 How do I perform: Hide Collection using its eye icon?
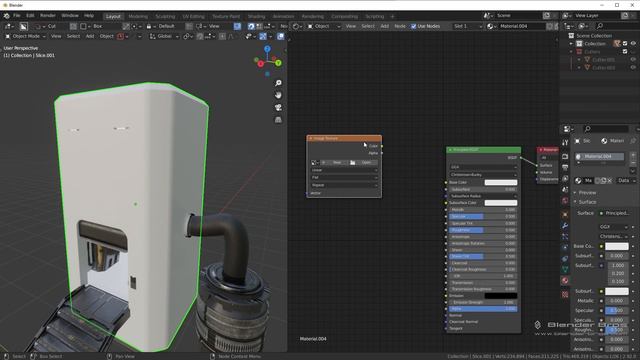[x=633, y=44]
